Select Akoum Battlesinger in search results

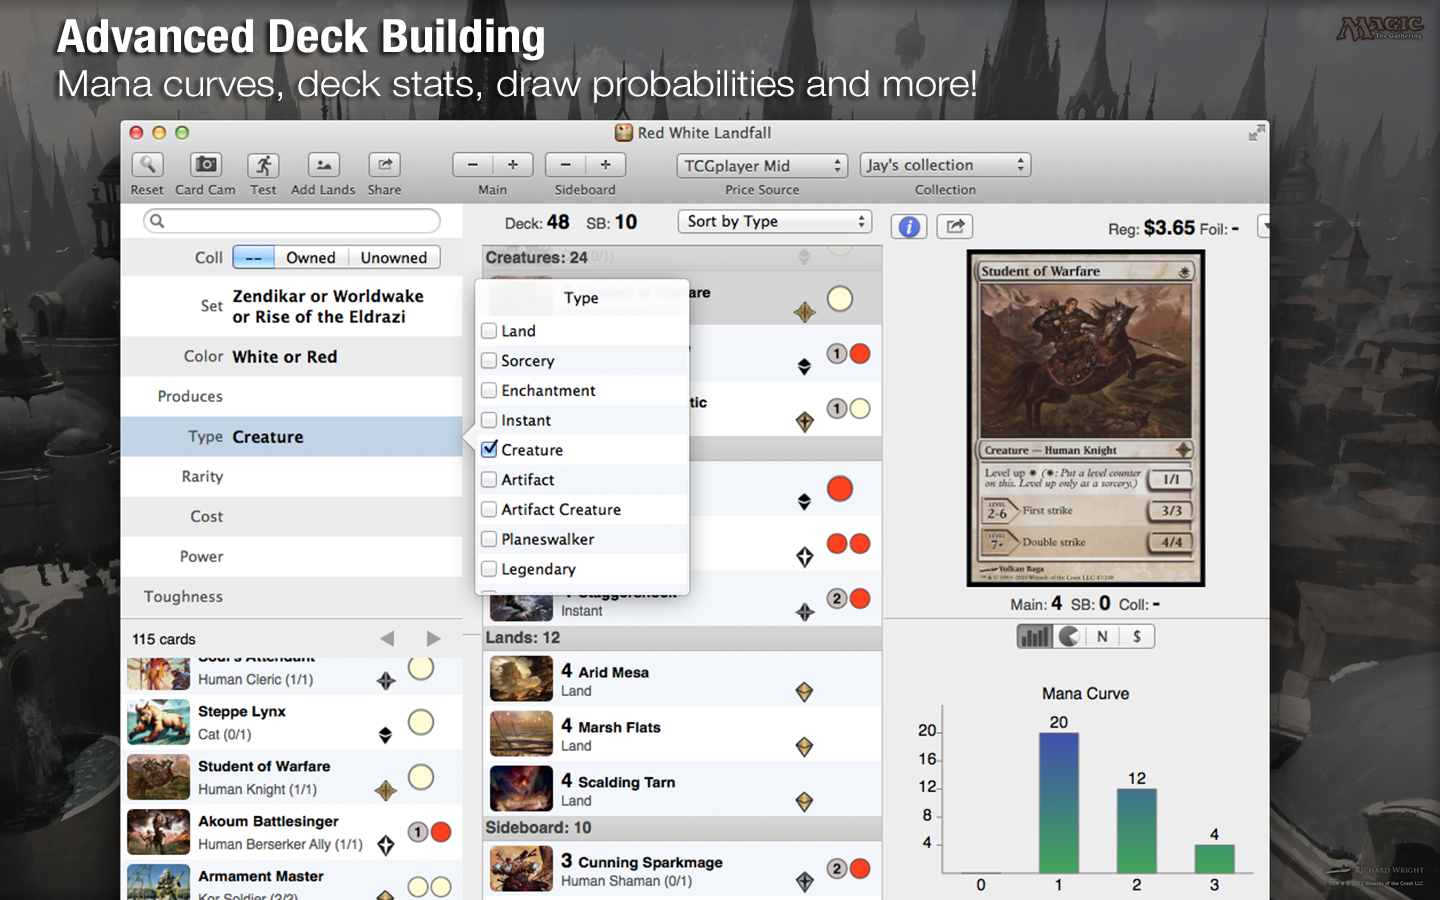tap(291, 832)
